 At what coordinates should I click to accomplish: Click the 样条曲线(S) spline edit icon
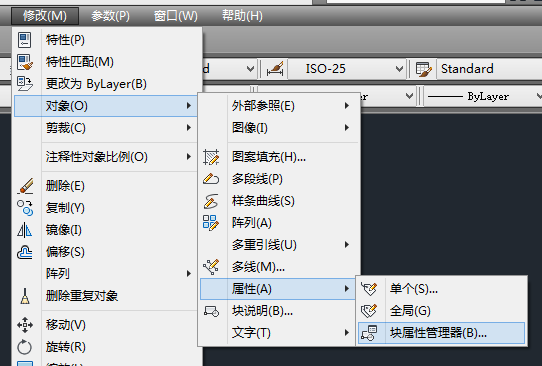211,201
